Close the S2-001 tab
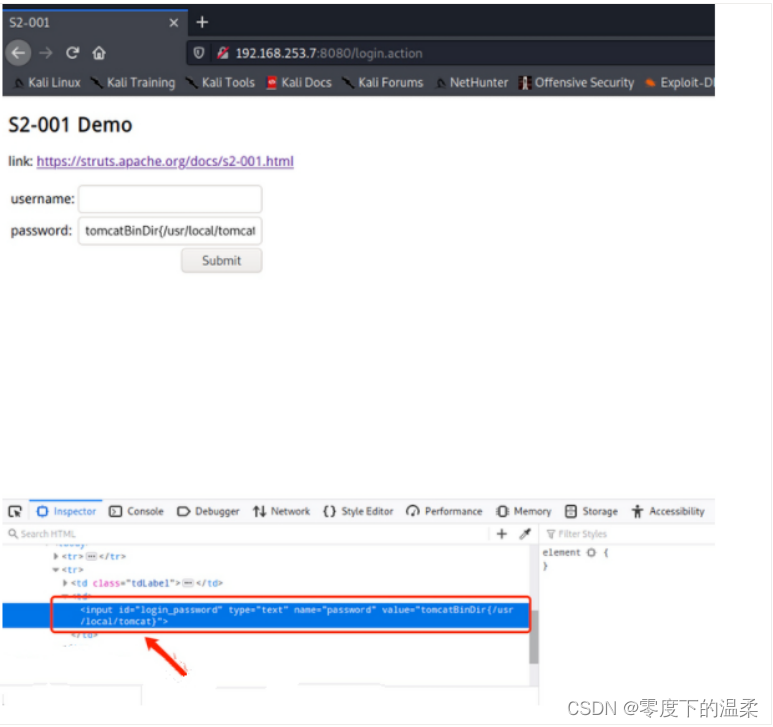Viewport: 773px width, 727px height. (x=174, y=23)
